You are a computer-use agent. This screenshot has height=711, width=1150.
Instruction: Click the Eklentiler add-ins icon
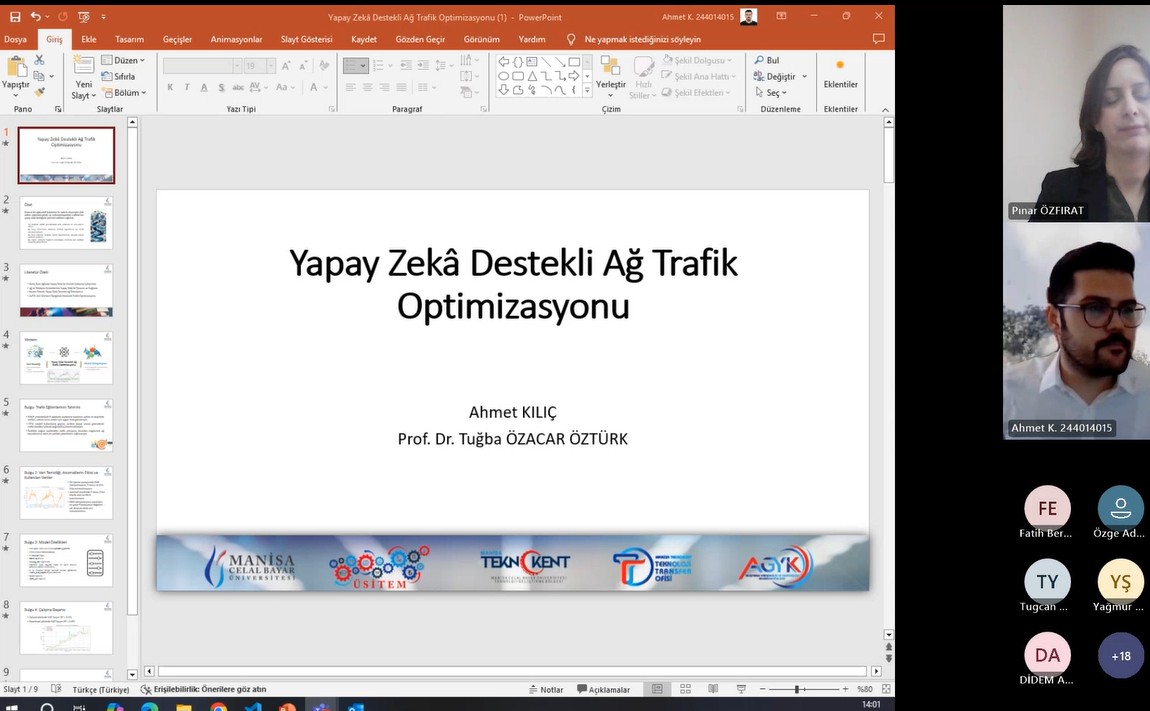pyautogui.click(x=840, y=72)
